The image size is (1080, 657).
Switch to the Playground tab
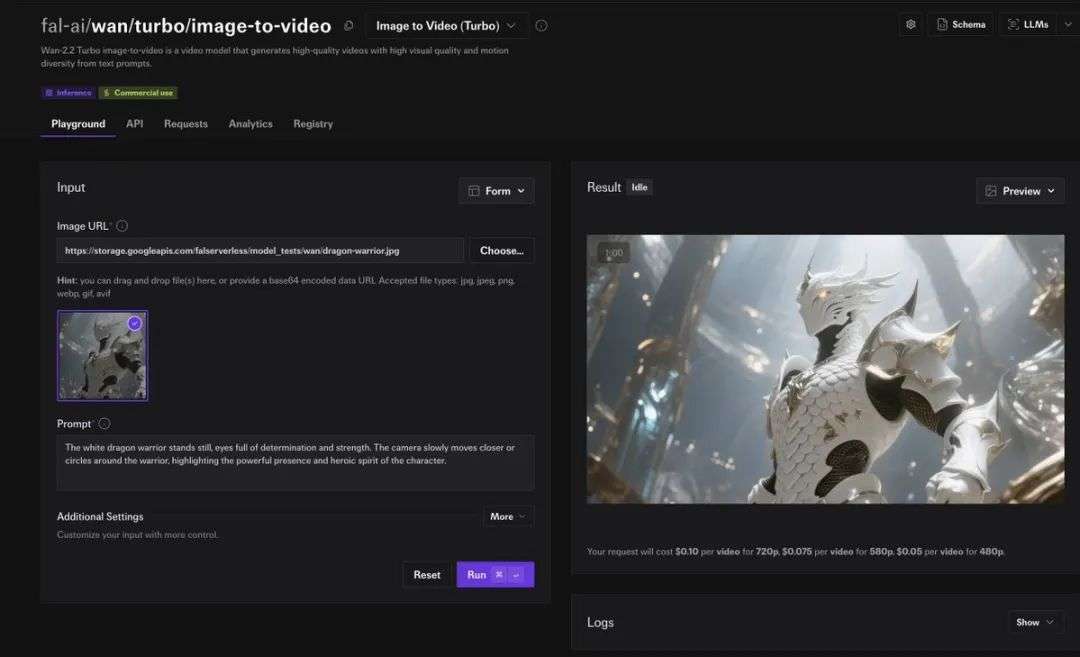78,124
